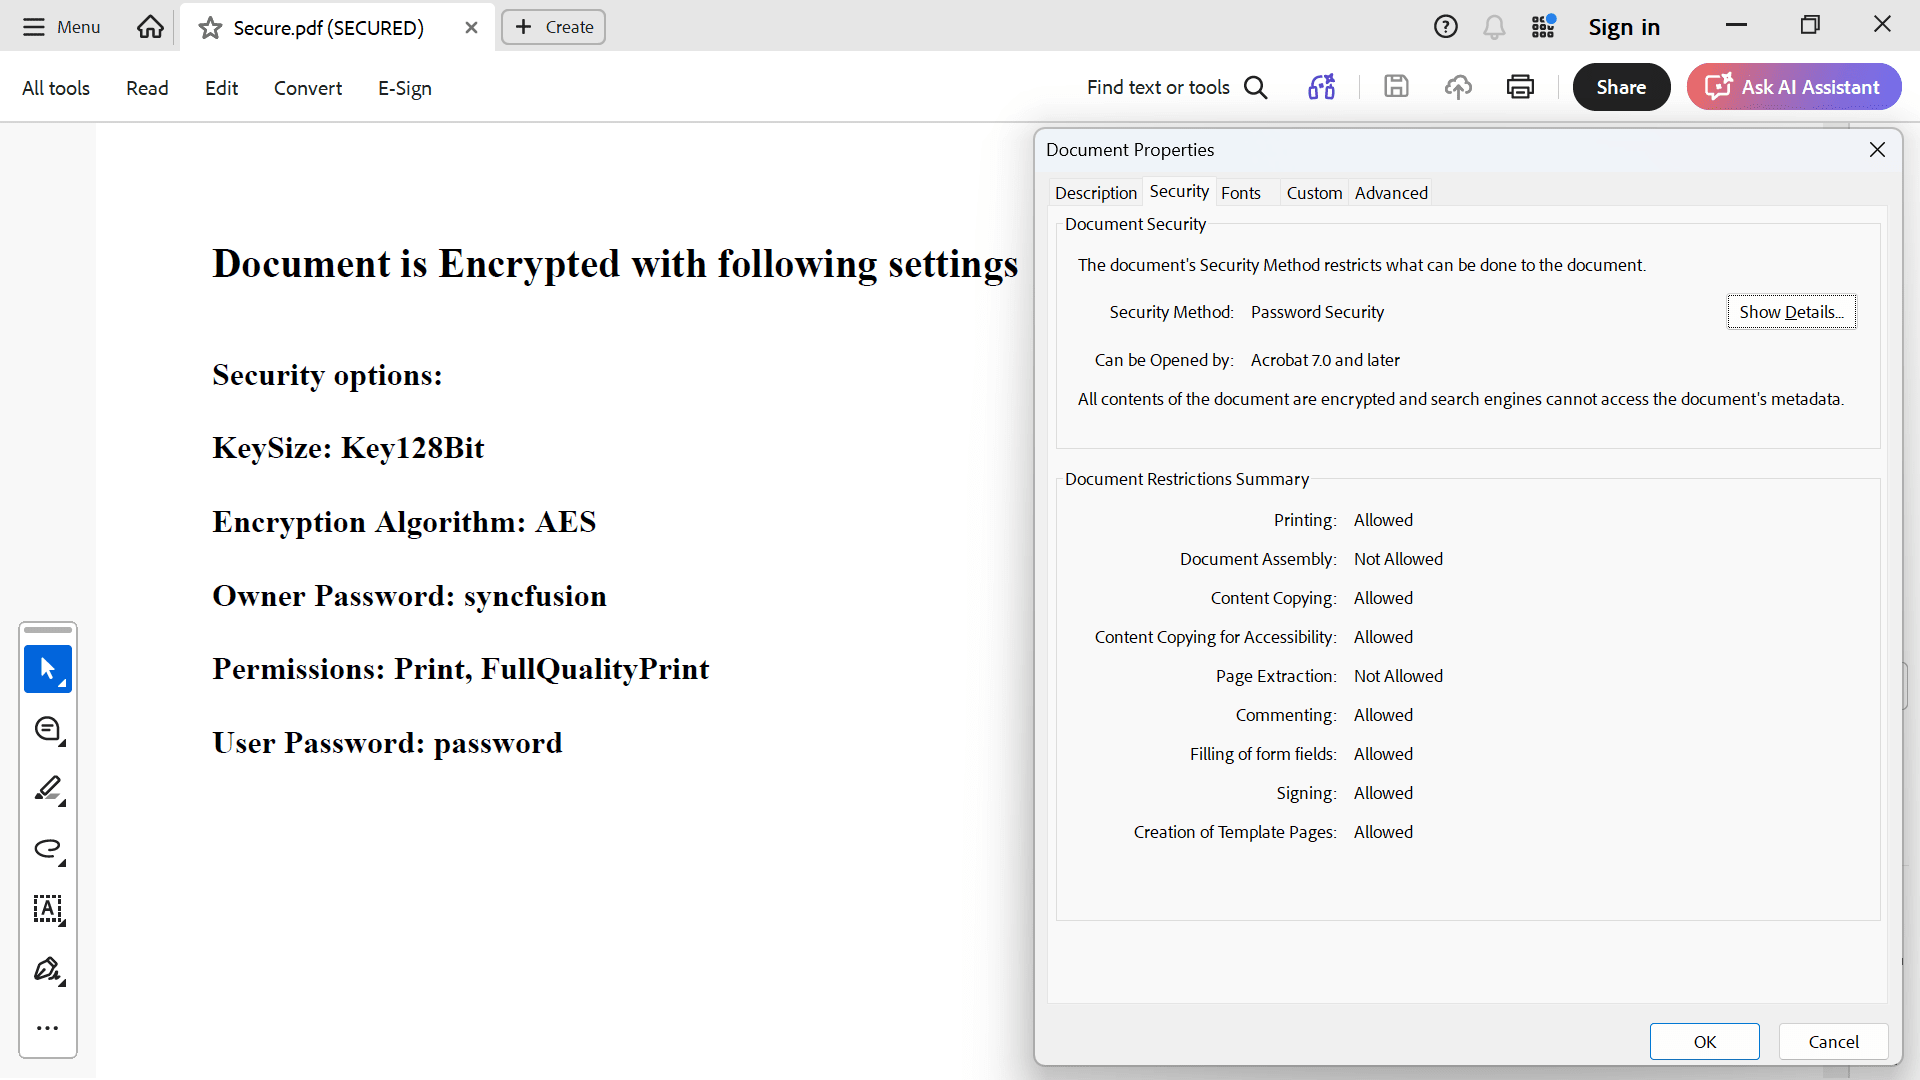Switch to the Custom tab
1920x1080 pixels.
point(1314,193)
